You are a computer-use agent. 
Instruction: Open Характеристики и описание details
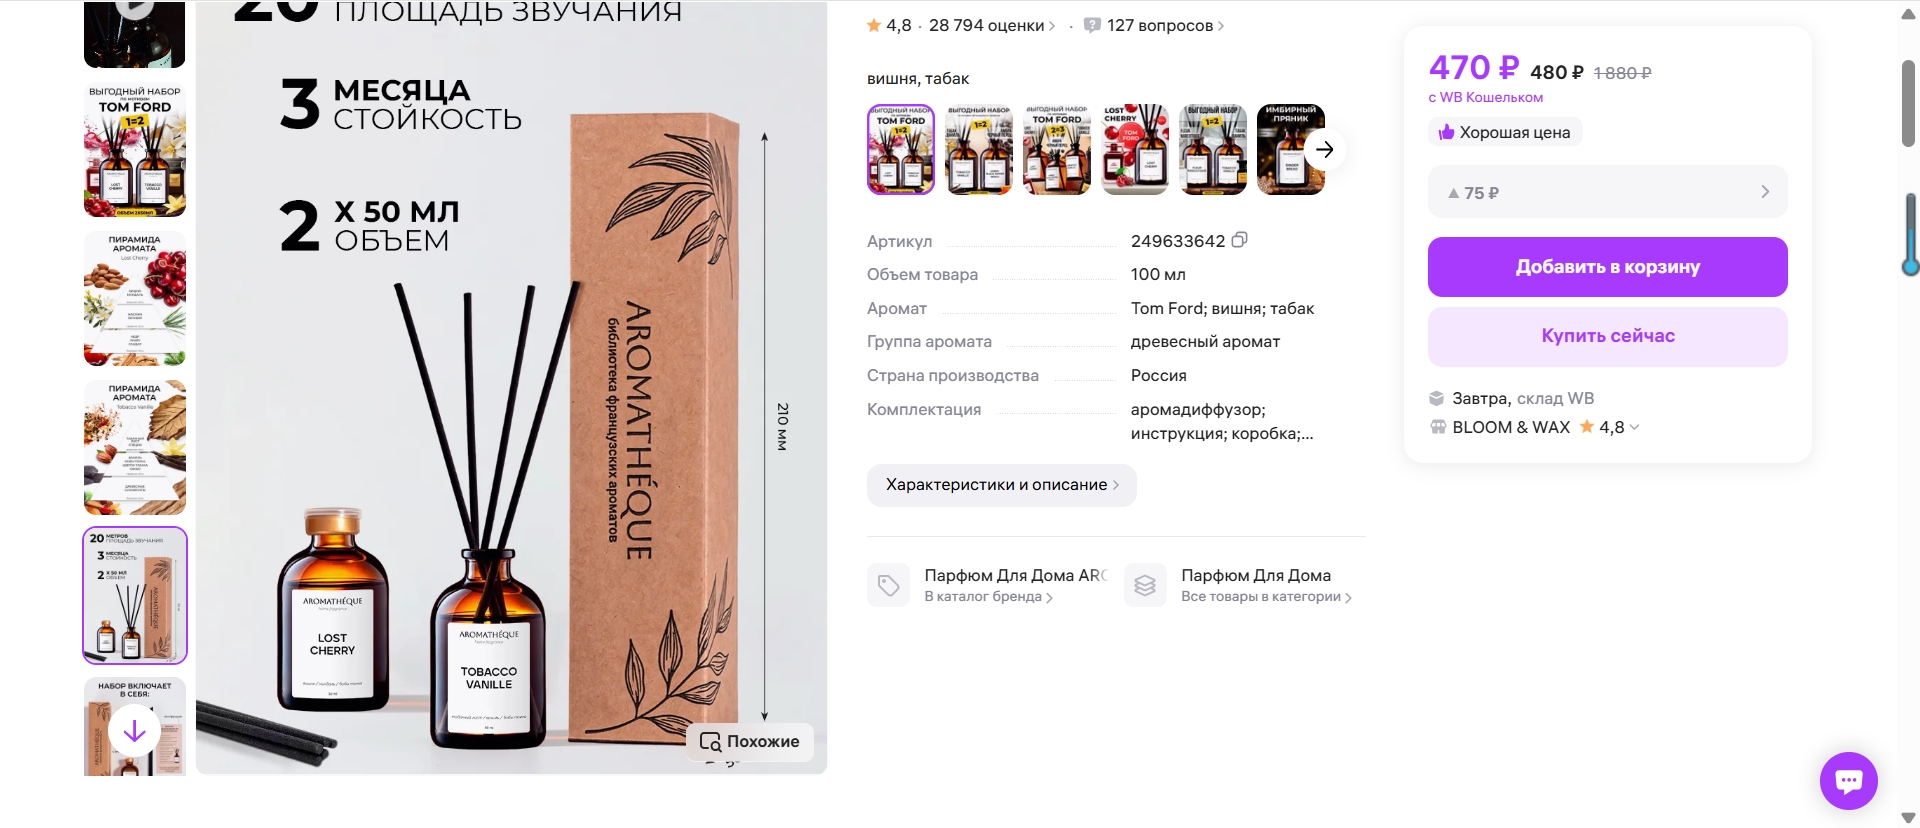coord(1001,485)
